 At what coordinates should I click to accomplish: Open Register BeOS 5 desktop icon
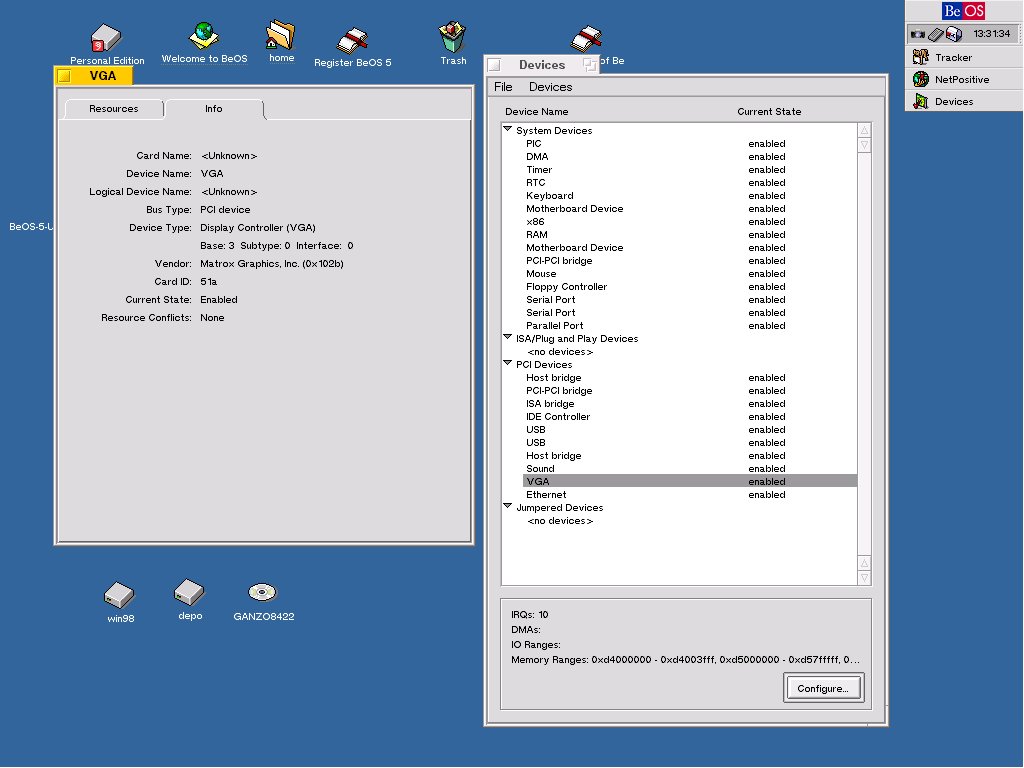pyautogui.click(x=352, y=40)
